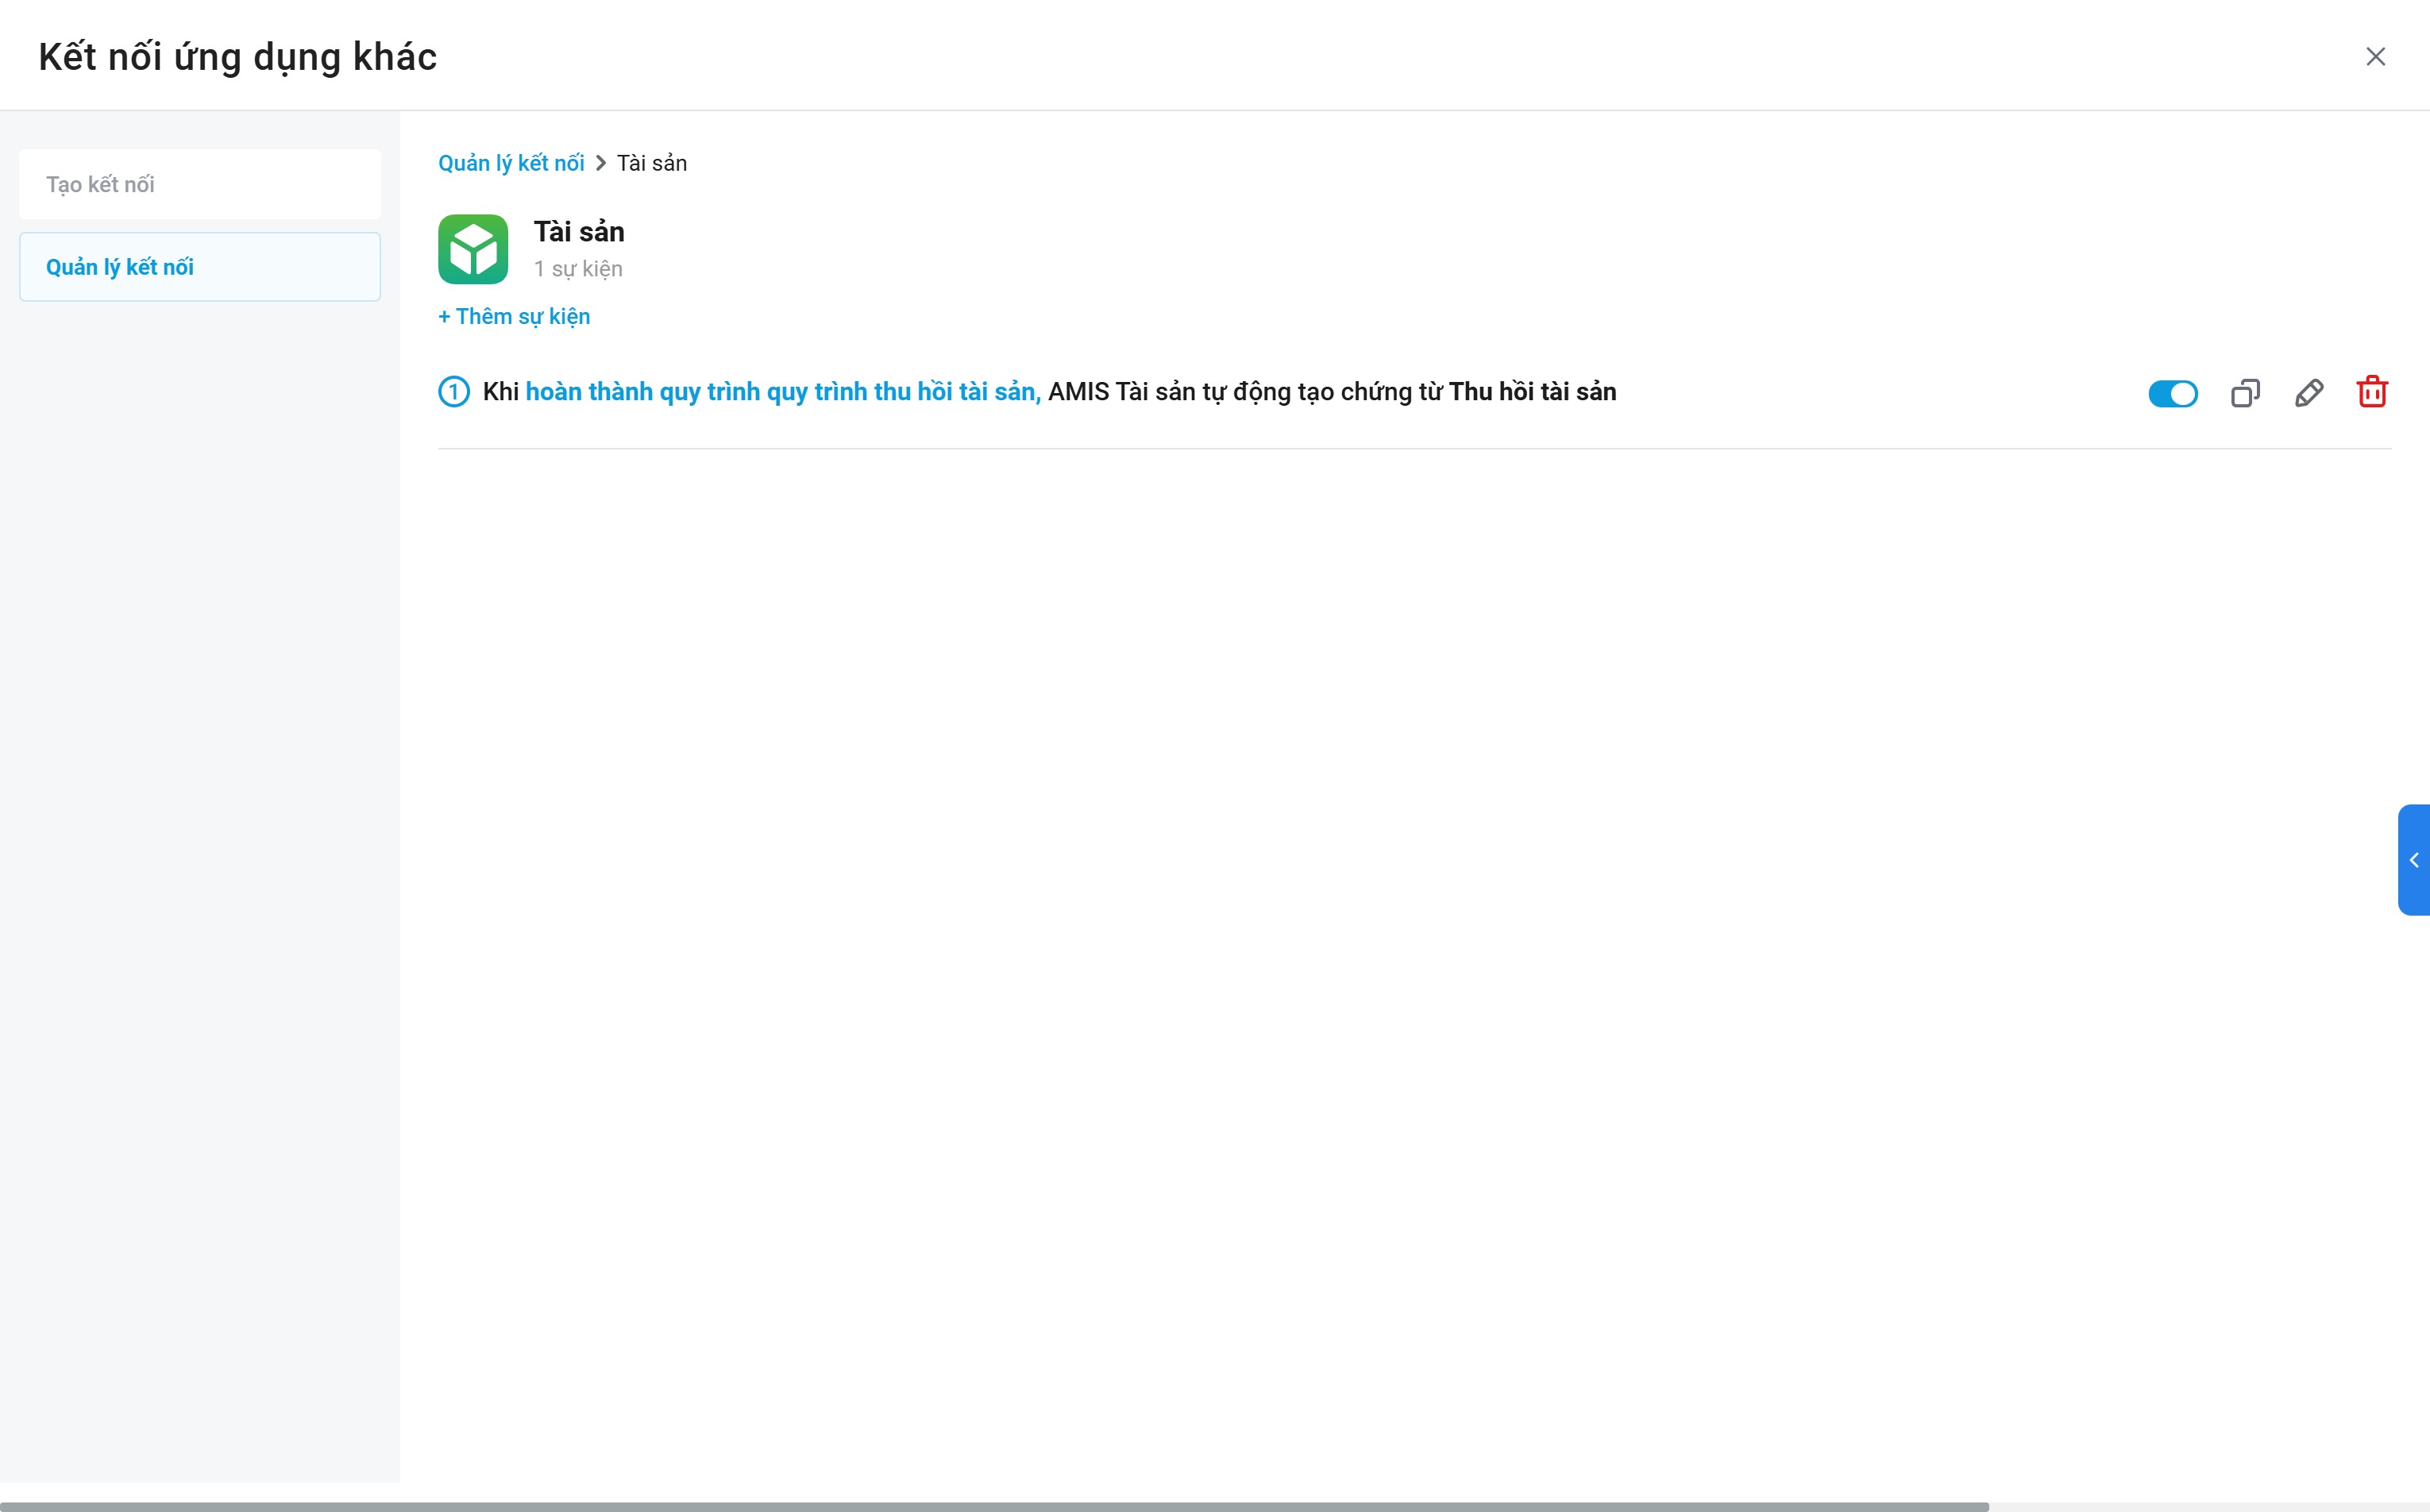
Task: Duplicate the thu hồi tài sản event
Action: click(x=2245, y=393)
